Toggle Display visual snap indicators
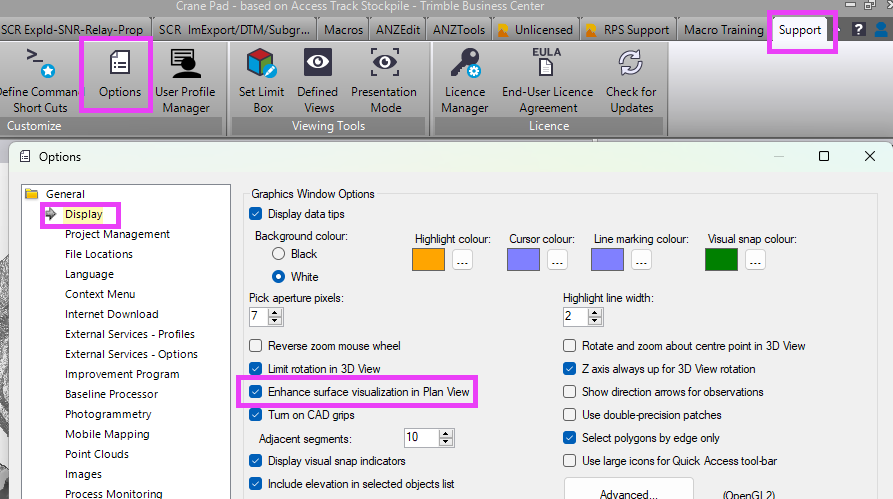This screenshot has height=499, width=893. click(x=256, y=460)
